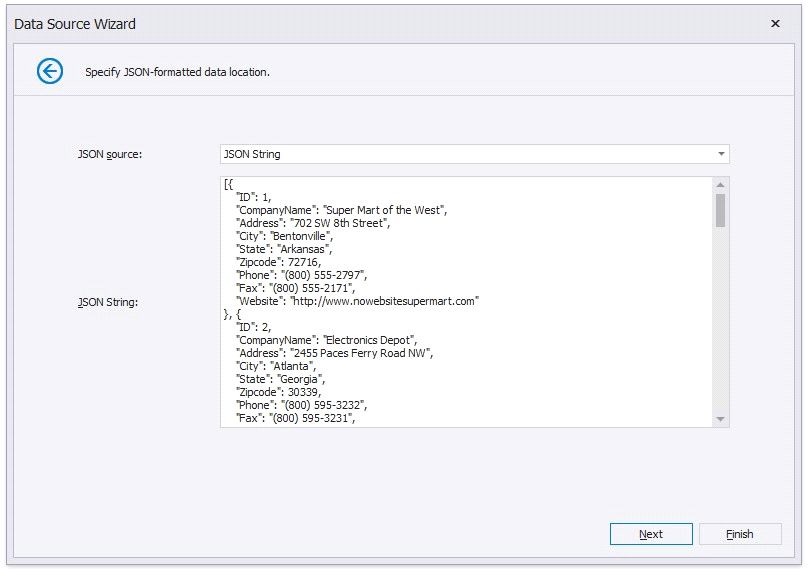Open the JSON source dropdown arrow
This screenshot has width=808, height=573.
(x=720, y=154)
